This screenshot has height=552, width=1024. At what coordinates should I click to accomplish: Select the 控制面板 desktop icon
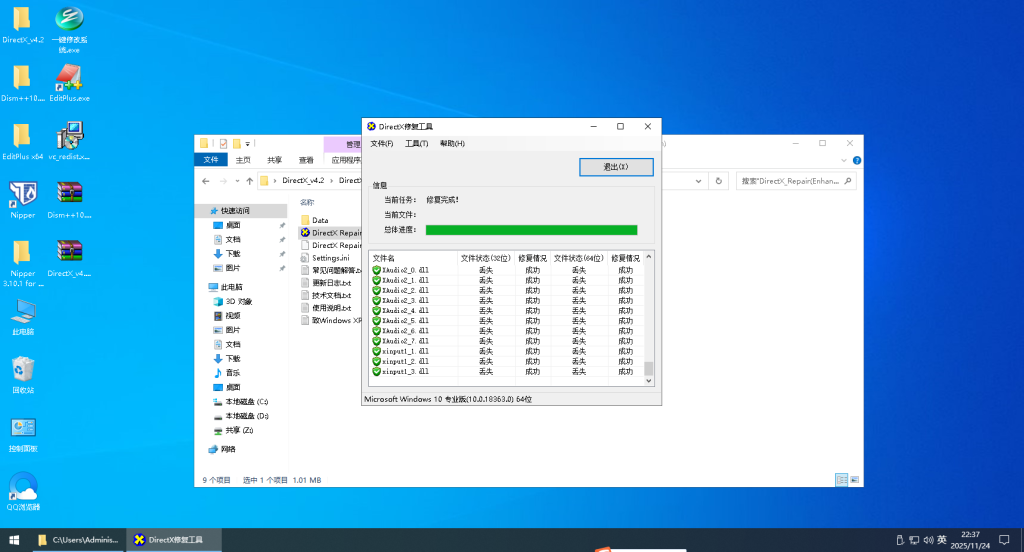click(x=22, y=429)
